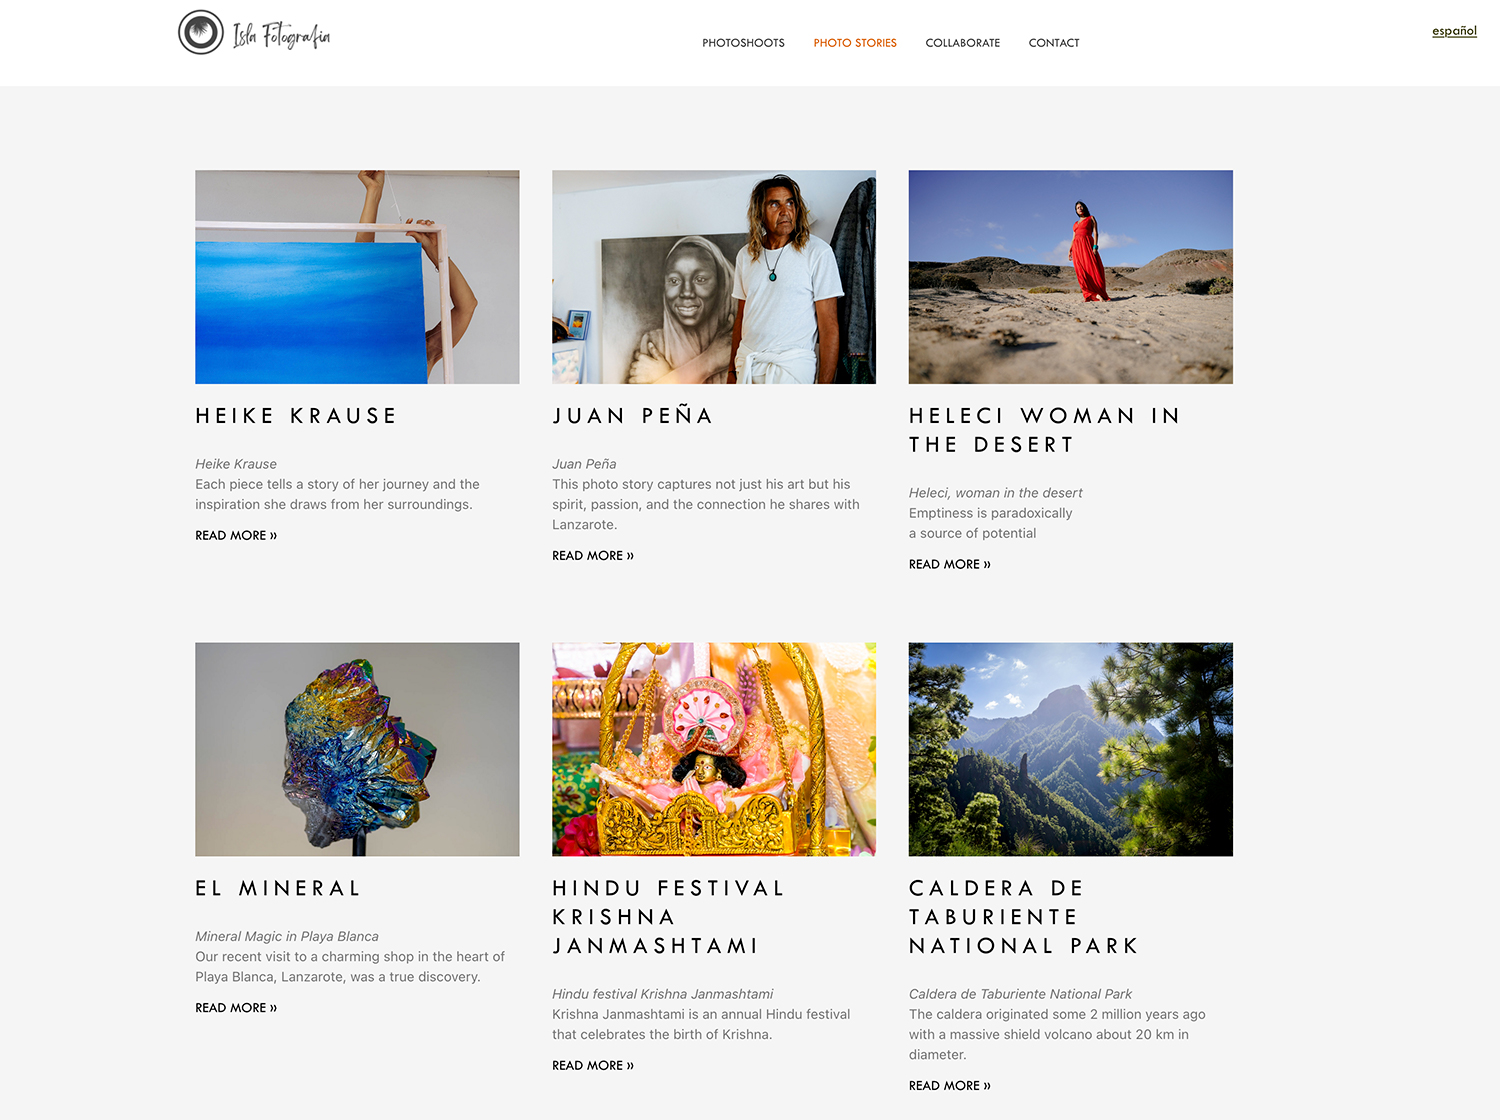The height and width of the screenshot is (1120, 1500).
Task: Click the Juan Peña portrait image
Action: pos(714,277)
